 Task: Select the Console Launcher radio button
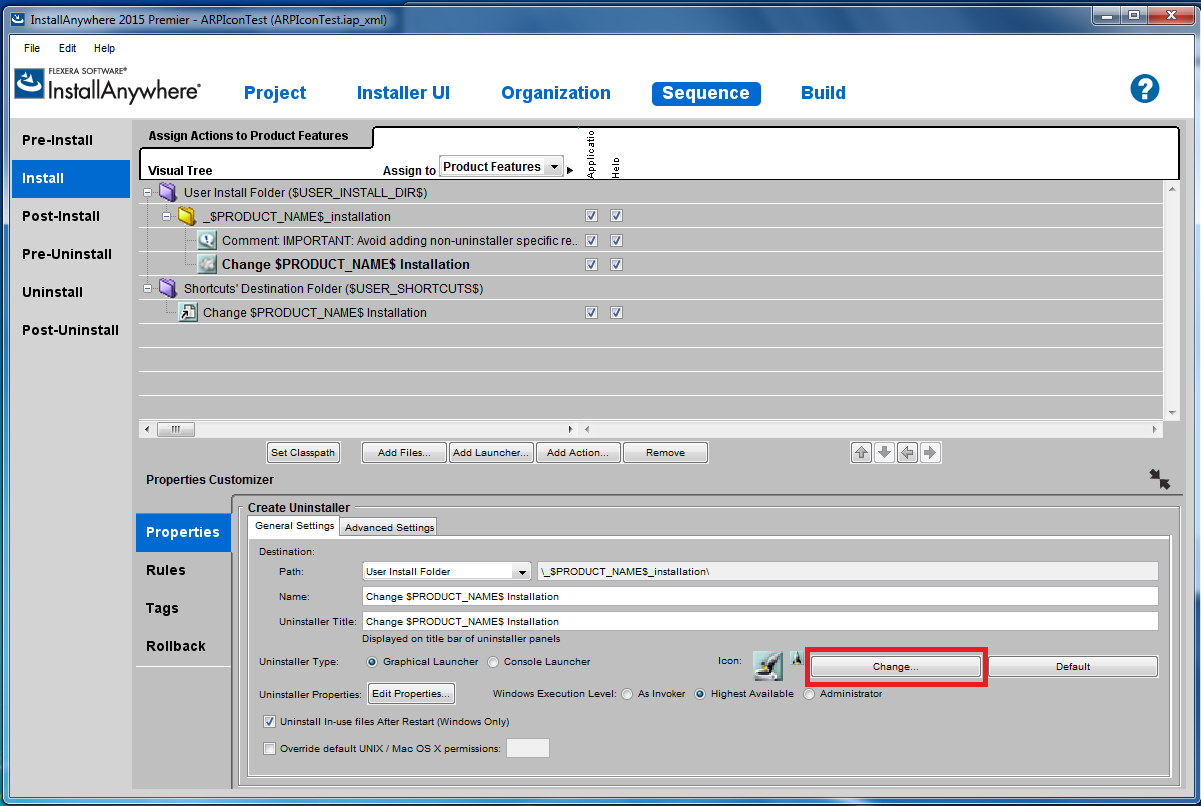493,662
